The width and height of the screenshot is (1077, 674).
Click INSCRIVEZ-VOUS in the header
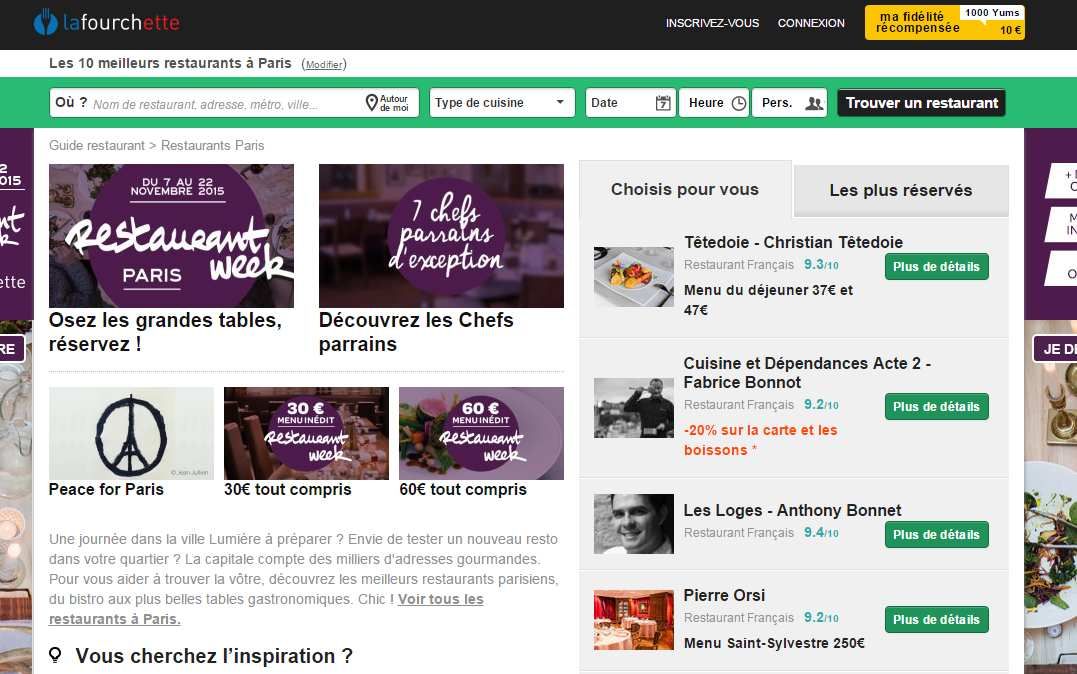coord(712,23)
